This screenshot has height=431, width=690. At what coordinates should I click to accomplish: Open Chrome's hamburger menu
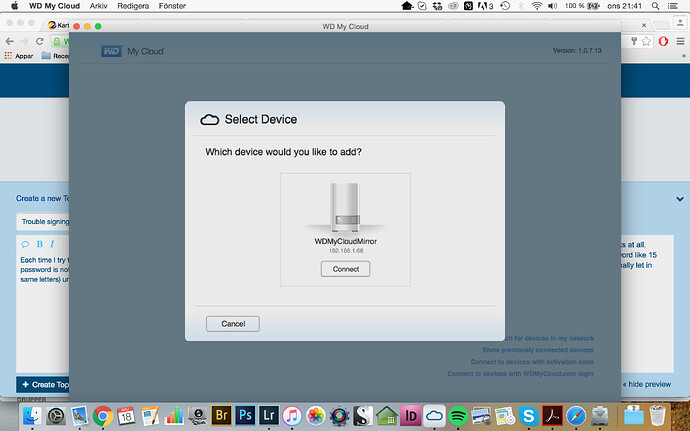coord(680,41)
